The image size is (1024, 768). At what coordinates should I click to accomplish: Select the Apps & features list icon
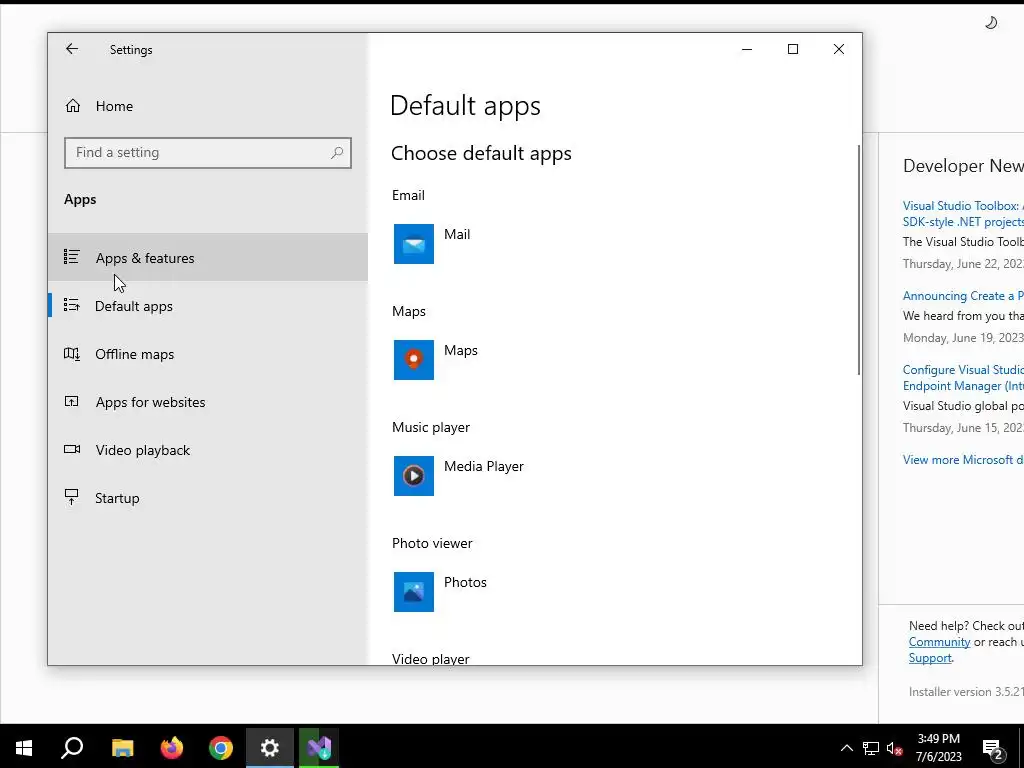(x=72, y=257)
